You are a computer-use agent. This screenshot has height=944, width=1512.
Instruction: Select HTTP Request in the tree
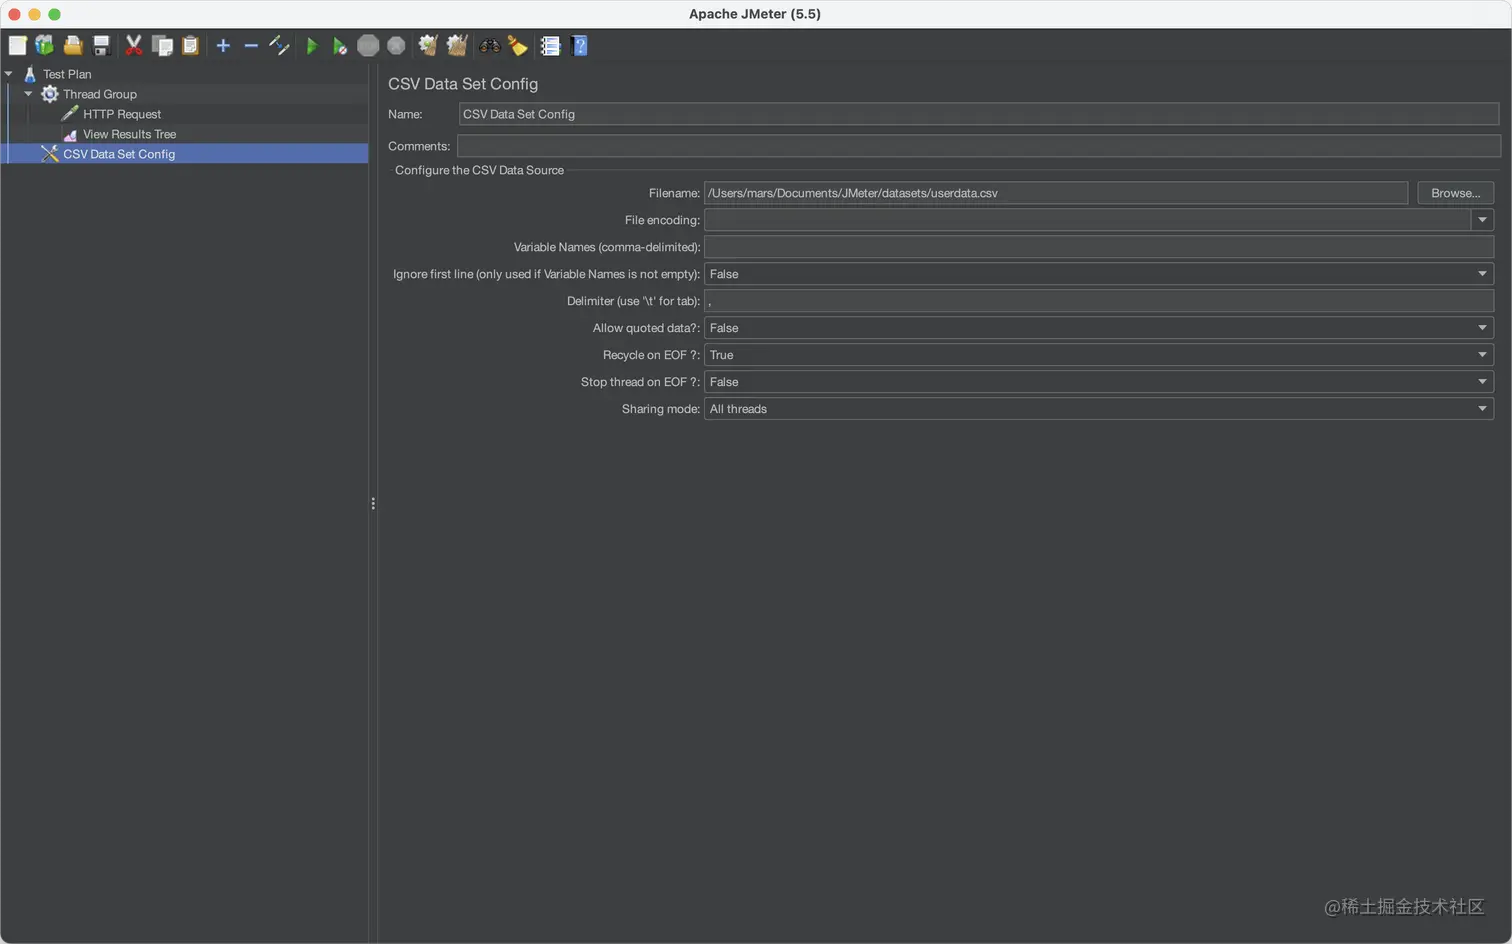[122, 114]
